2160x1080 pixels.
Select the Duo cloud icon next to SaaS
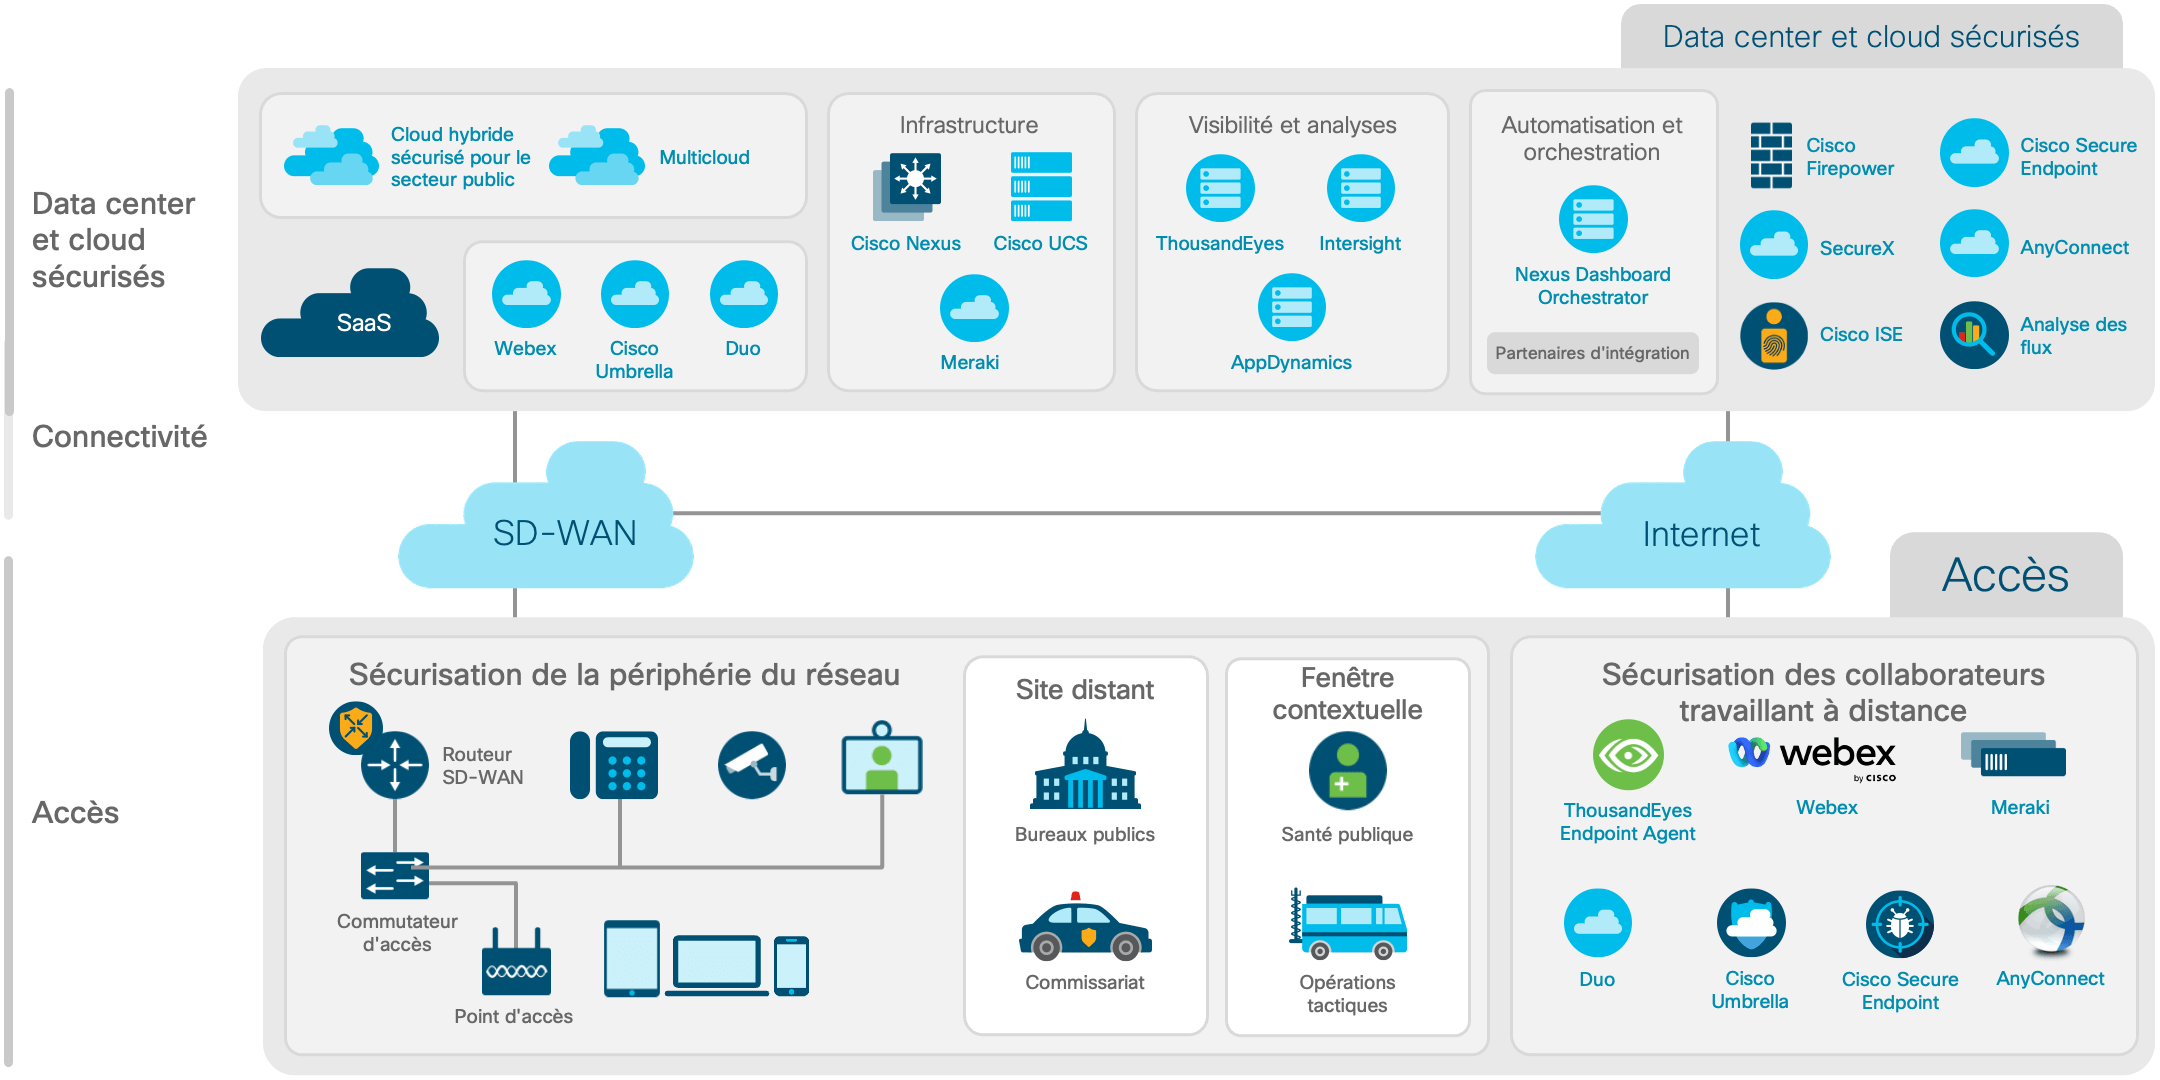743,294
